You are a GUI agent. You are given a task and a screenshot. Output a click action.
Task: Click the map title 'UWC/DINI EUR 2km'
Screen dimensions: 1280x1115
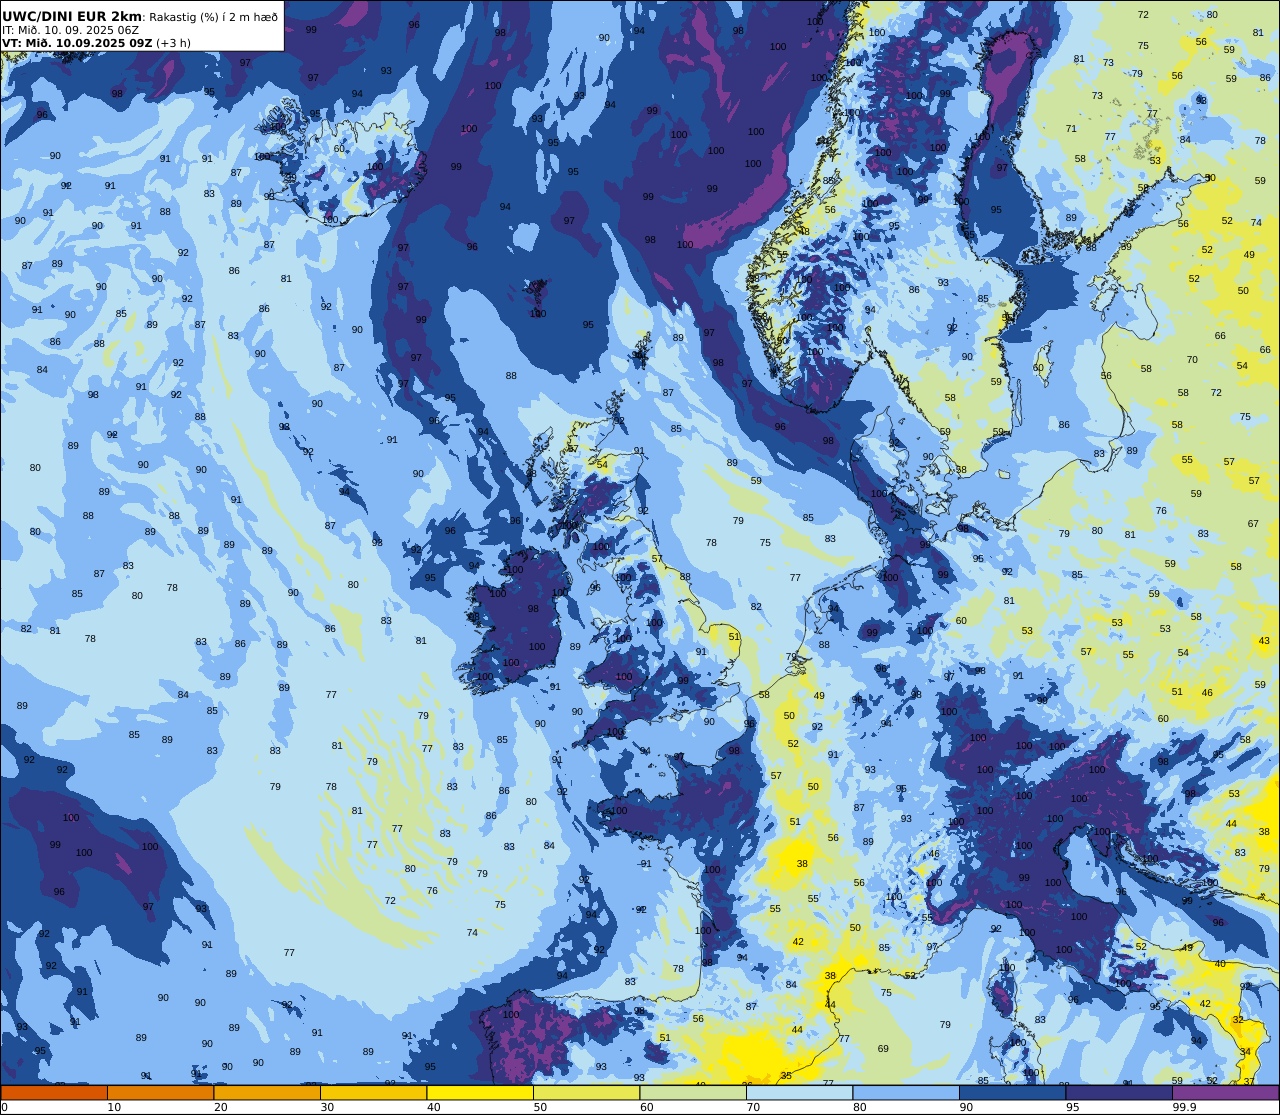73,16
